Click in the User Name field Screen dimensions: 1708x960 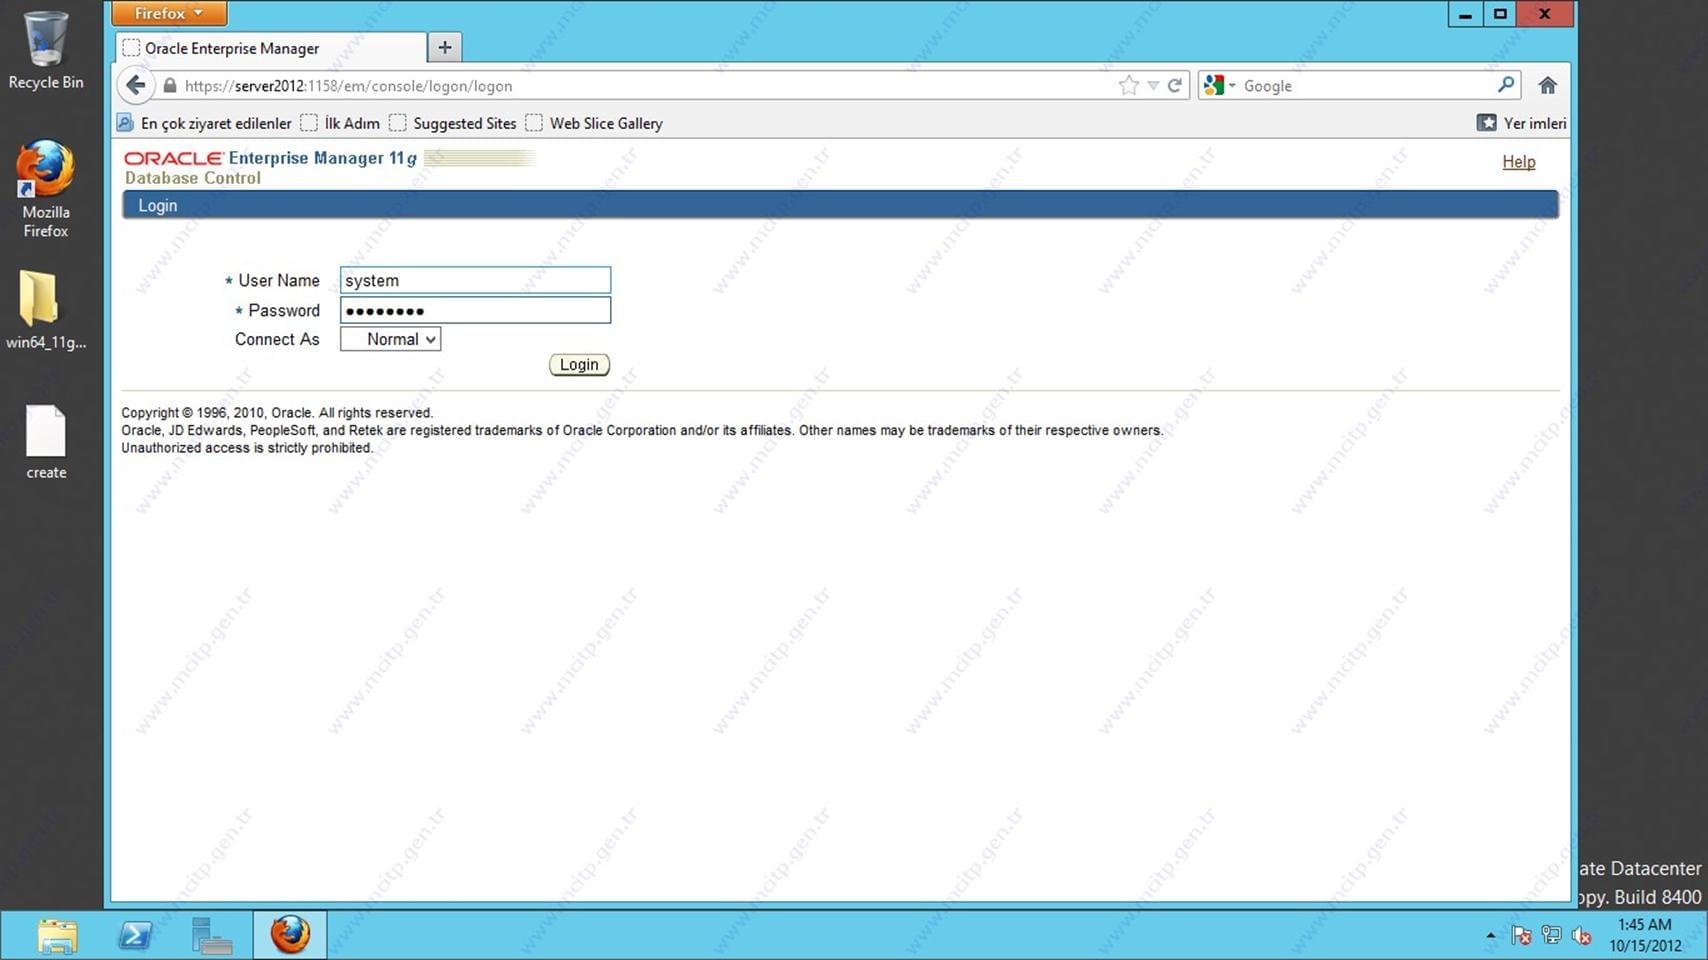point(475,280)
